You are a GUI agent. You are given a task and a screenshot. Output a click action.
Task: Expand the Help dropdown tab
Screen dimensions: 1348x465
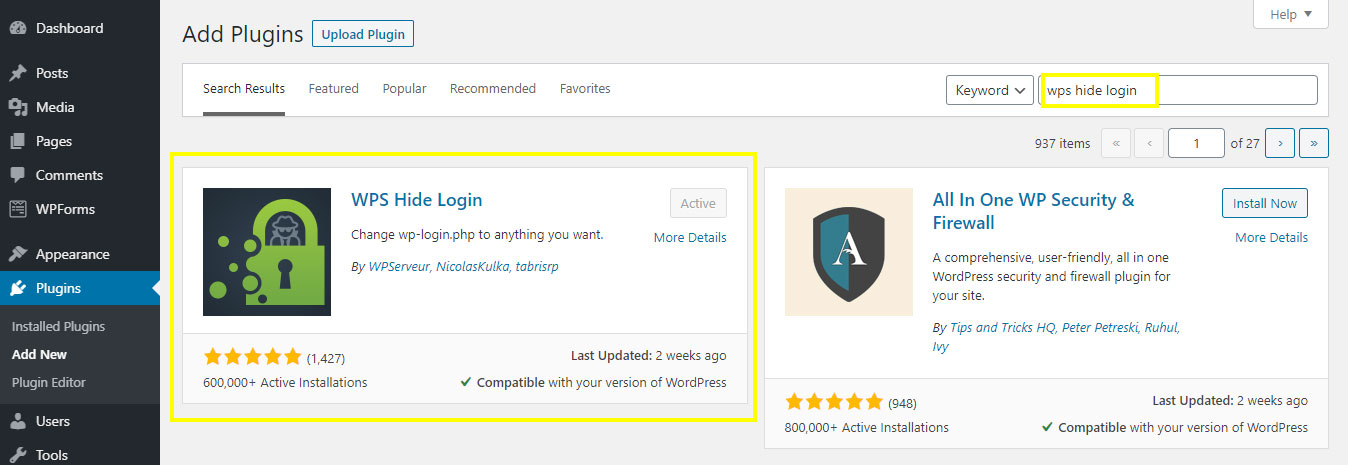click(x=1291, y=14)
